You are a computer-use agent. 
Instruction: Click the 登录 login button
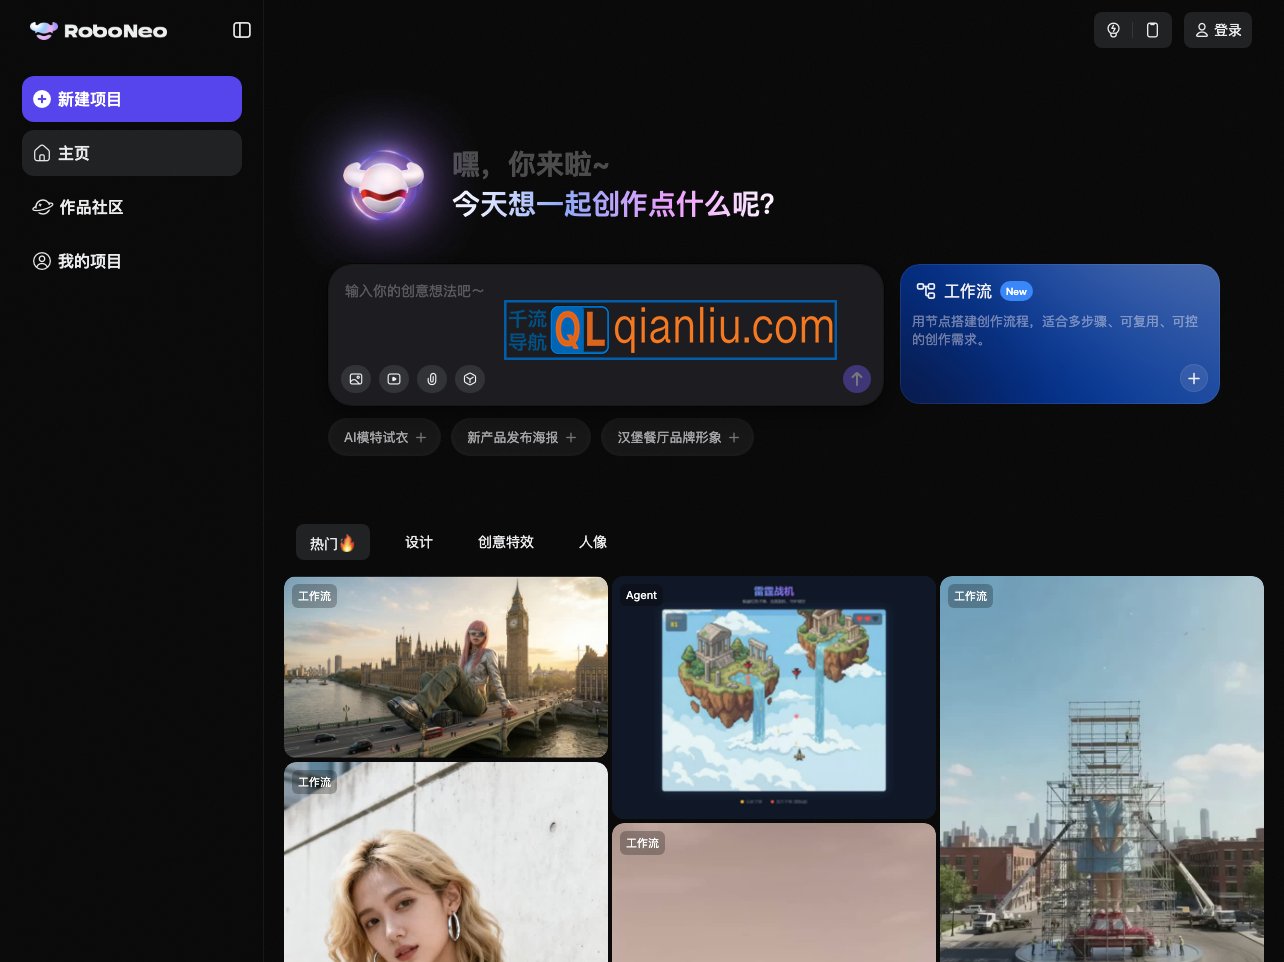tap(1217, 30)
